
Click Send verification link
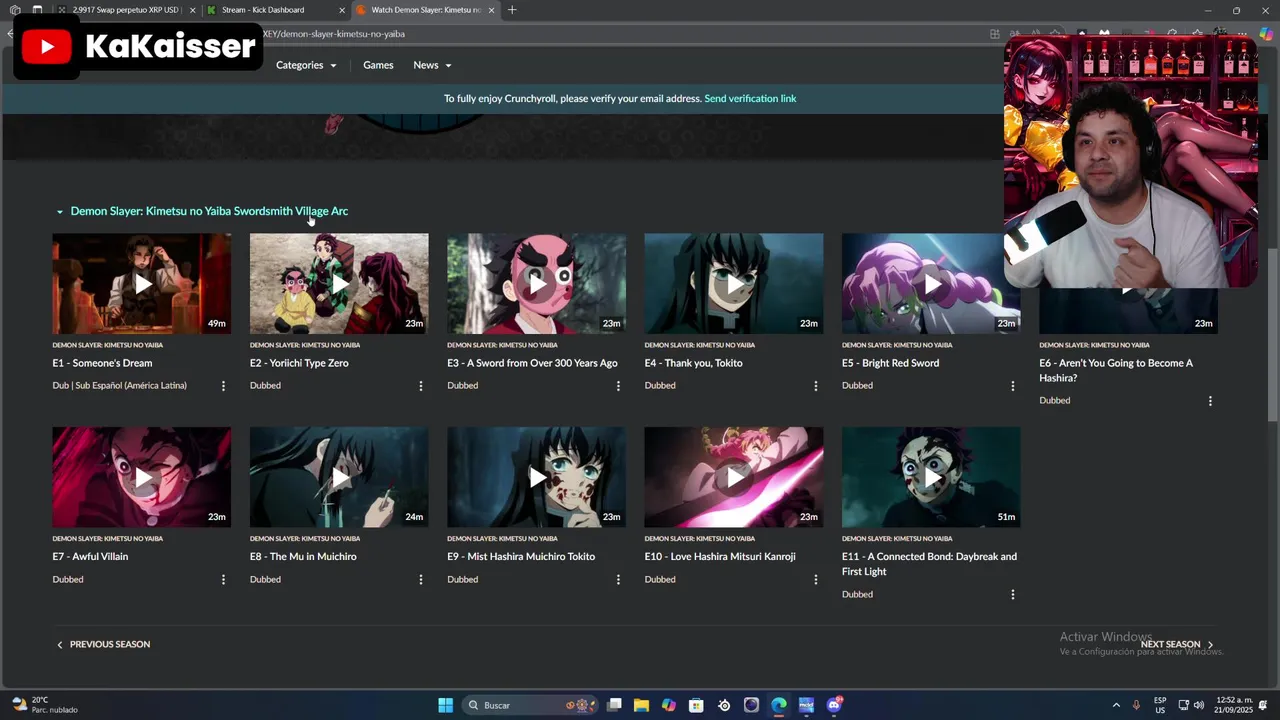click(750, 99)
